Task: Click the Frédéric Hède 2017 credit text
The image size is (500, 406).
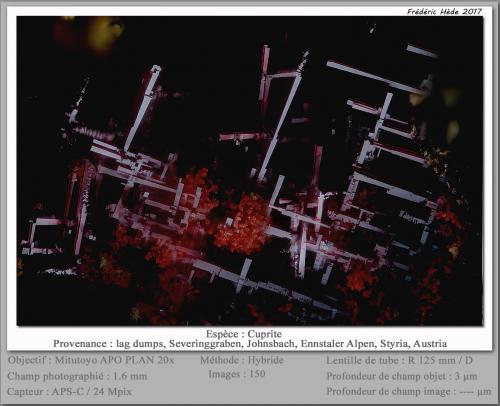Action: click(444, 11)
